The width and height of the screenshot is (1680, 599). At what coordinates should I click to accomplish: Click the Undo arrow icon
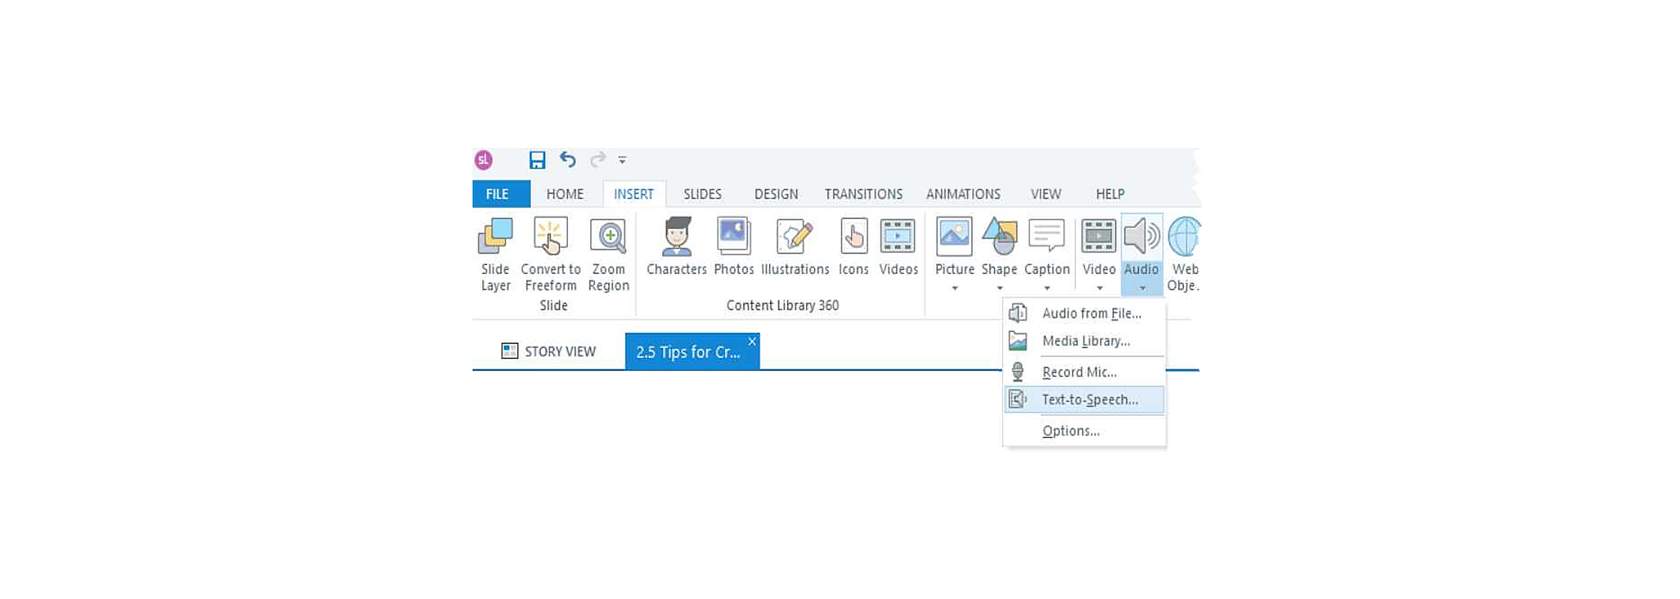tap(568, 160)
